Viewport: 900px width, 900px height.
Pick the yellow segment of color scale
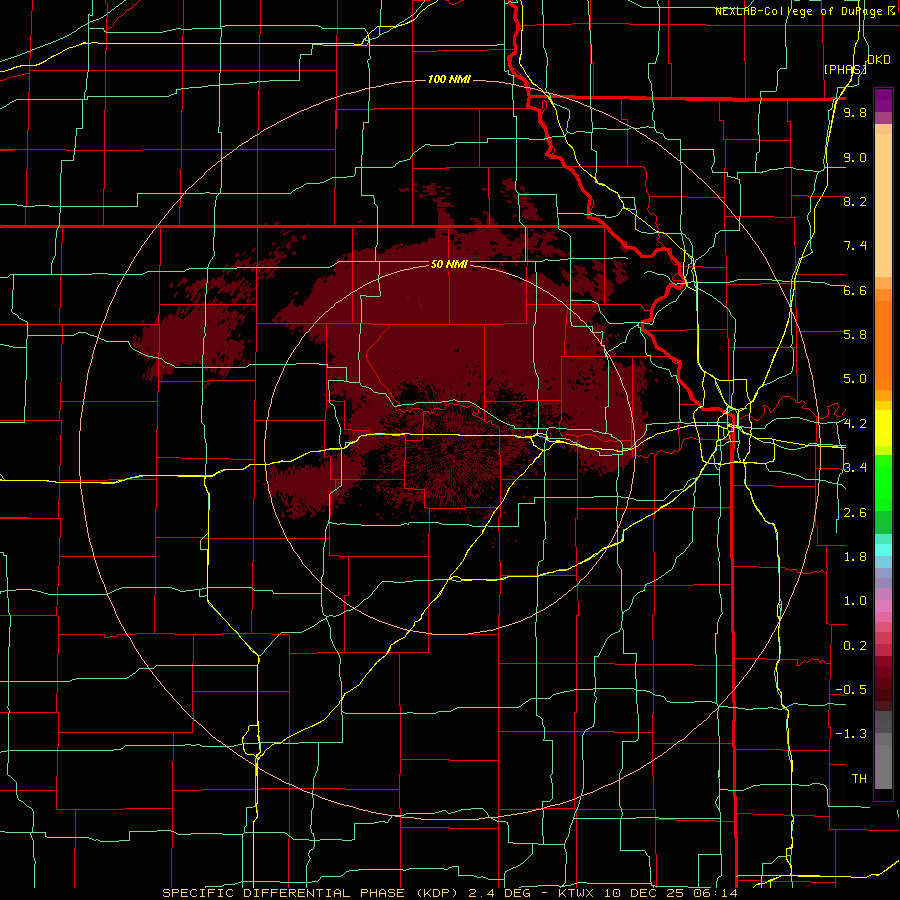pyautogui.click(x=883, y=427)
